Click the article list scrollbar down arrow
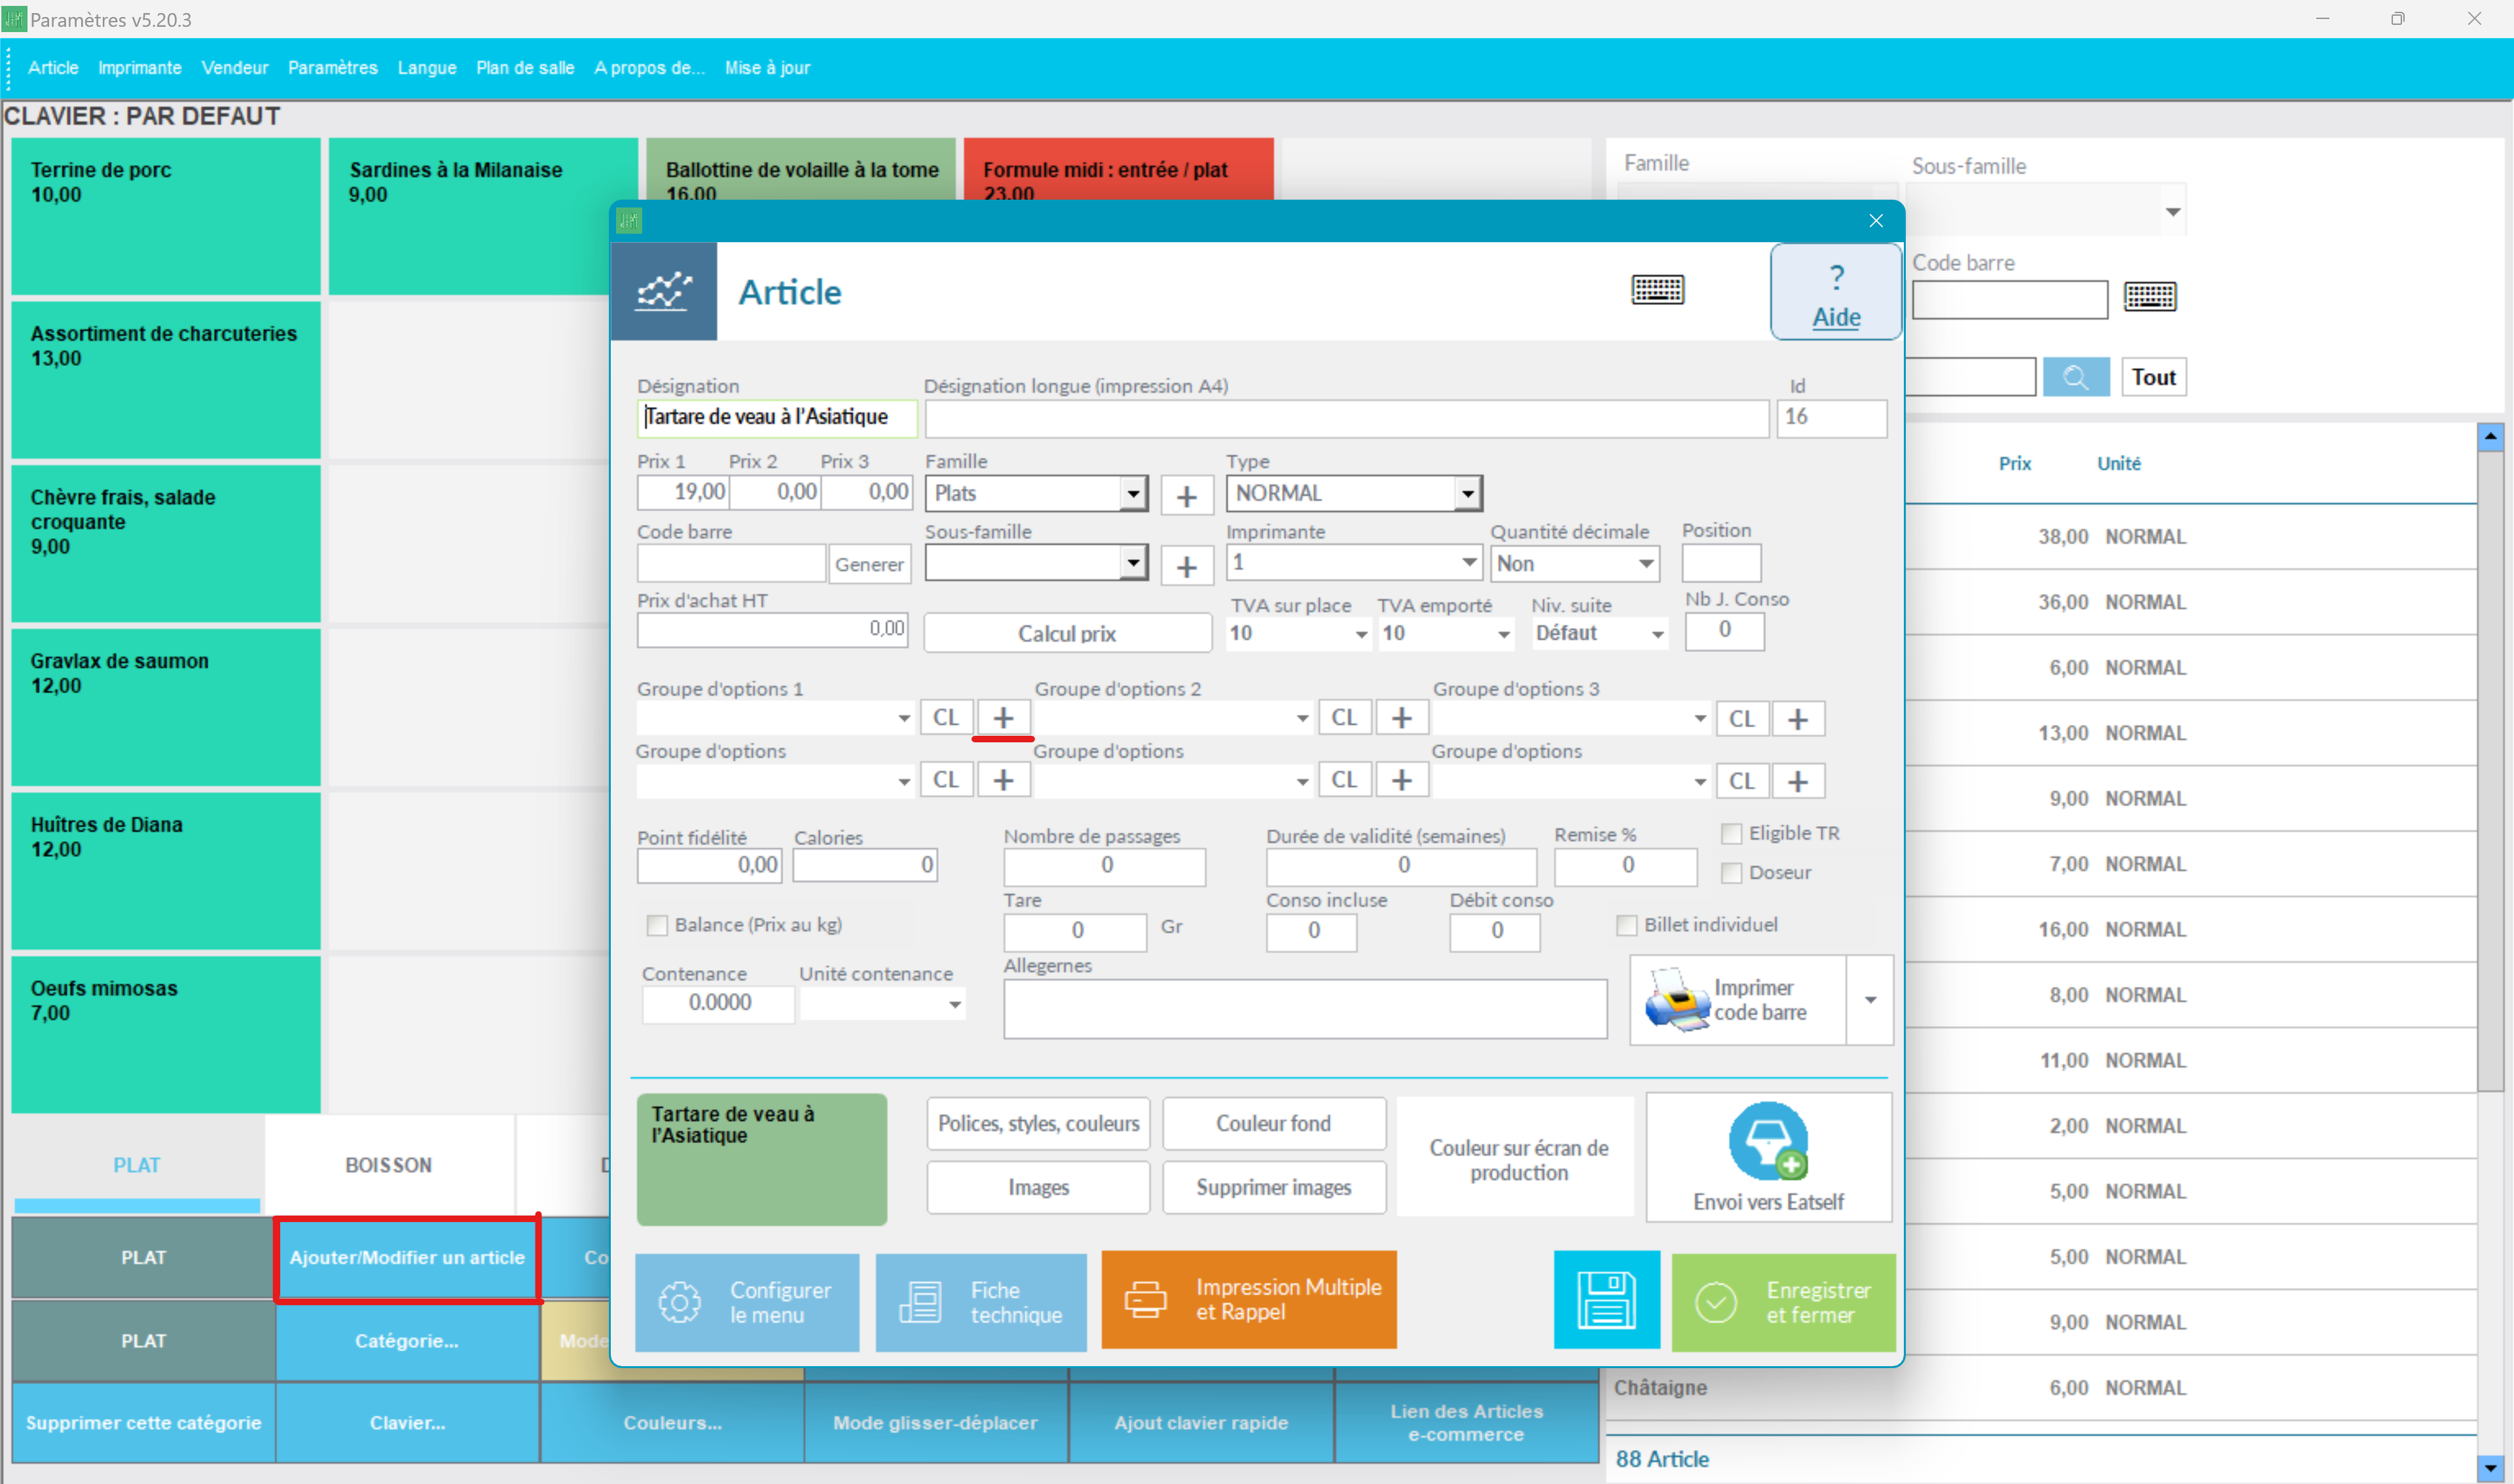 click(x=2489, y=1468)
